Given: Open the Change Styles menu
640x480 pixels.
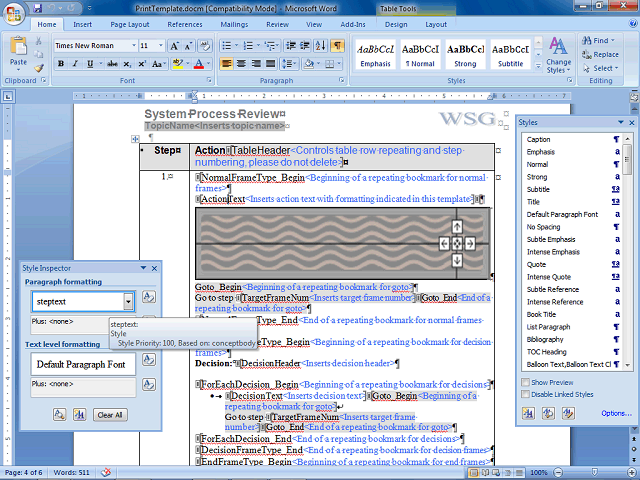Looking at the screenshot, I should (x=558, y=55).
